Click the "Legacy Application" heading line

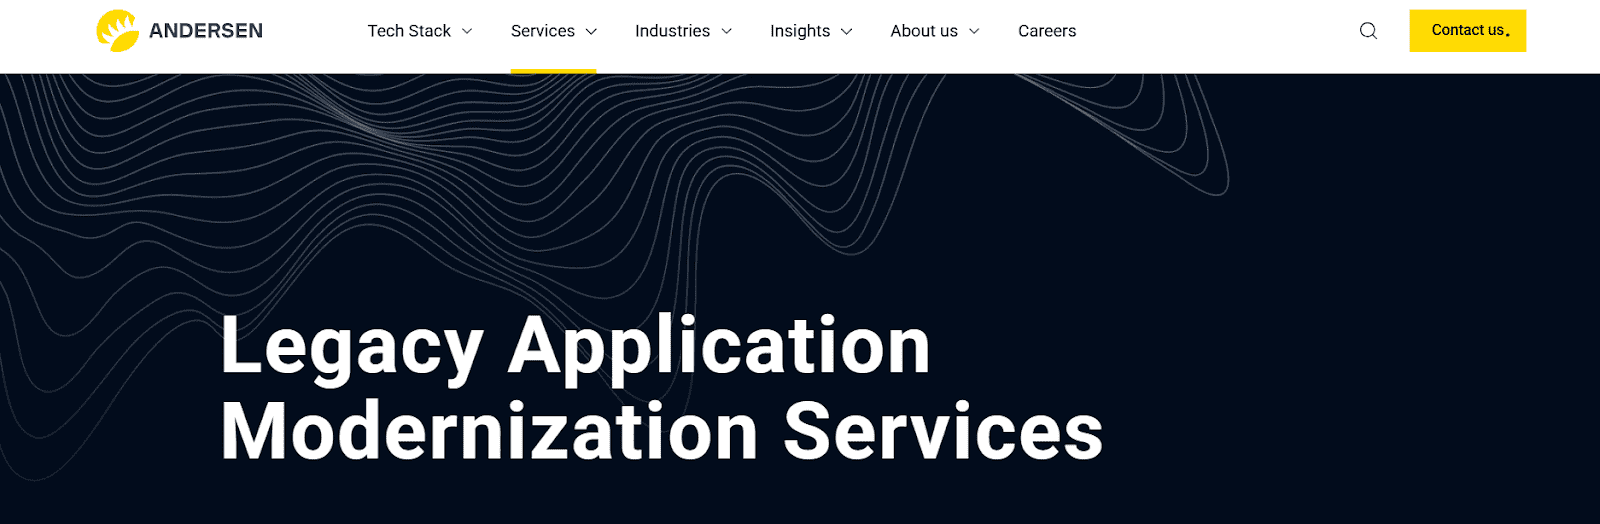click(575, 346)
